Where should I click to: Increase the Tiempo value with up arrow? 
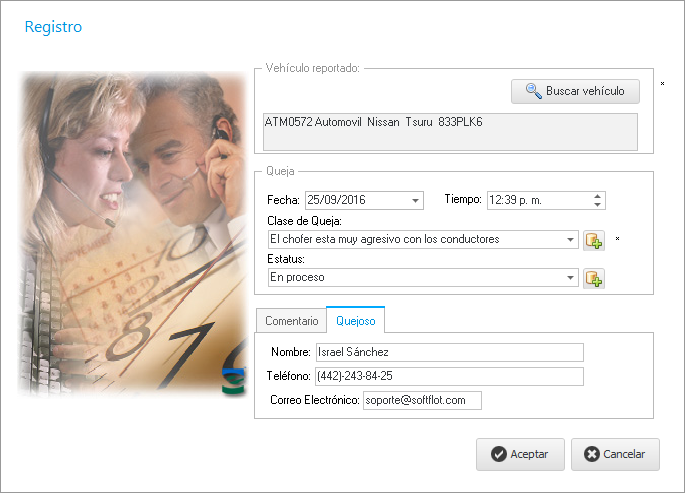coord(598,196)
